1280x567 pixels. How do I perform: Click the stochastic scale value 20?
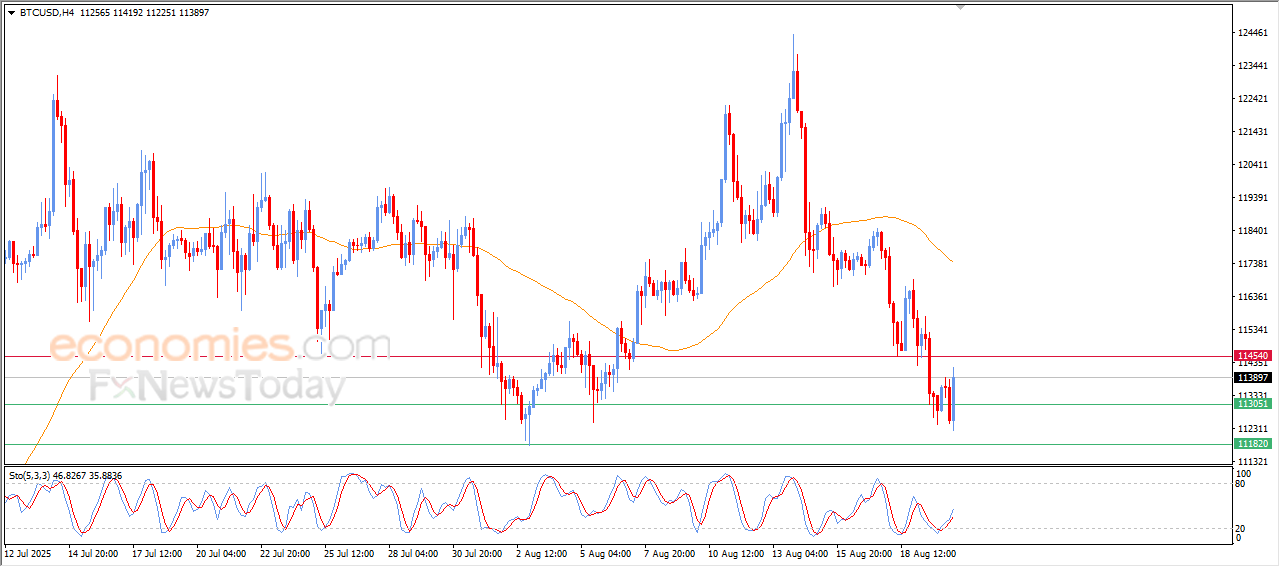(x=1241, y=528)
